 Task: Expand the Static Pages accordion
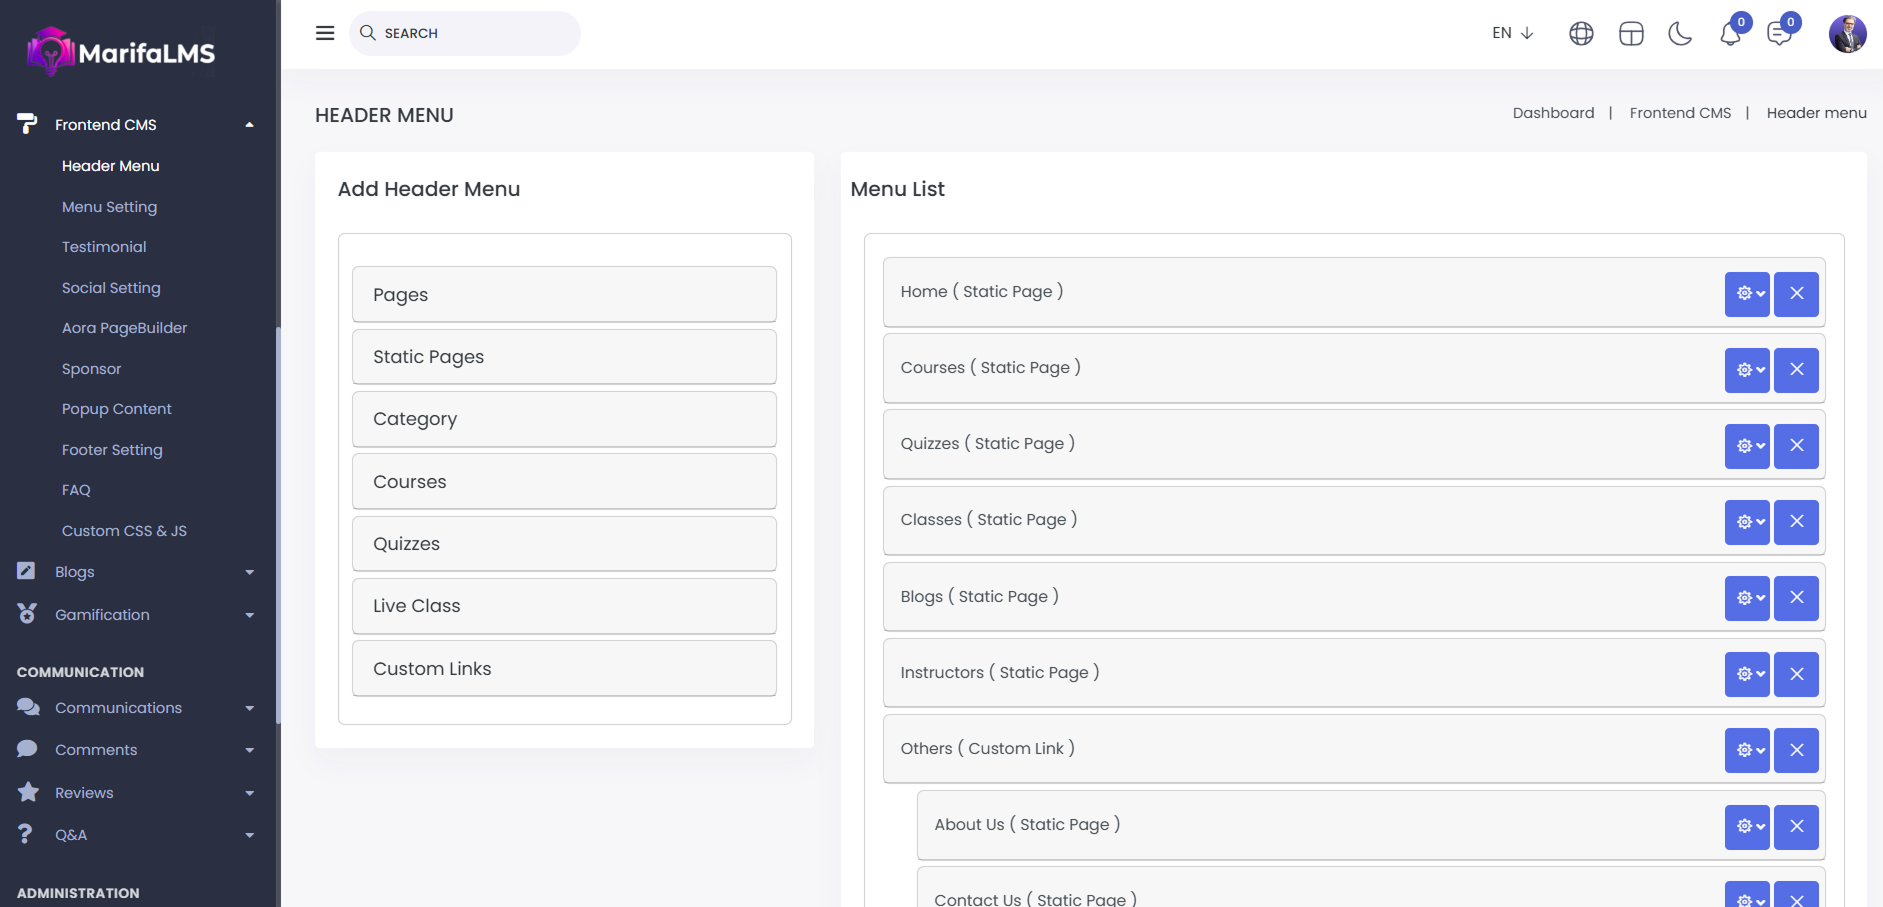click(x=564, y=357)
